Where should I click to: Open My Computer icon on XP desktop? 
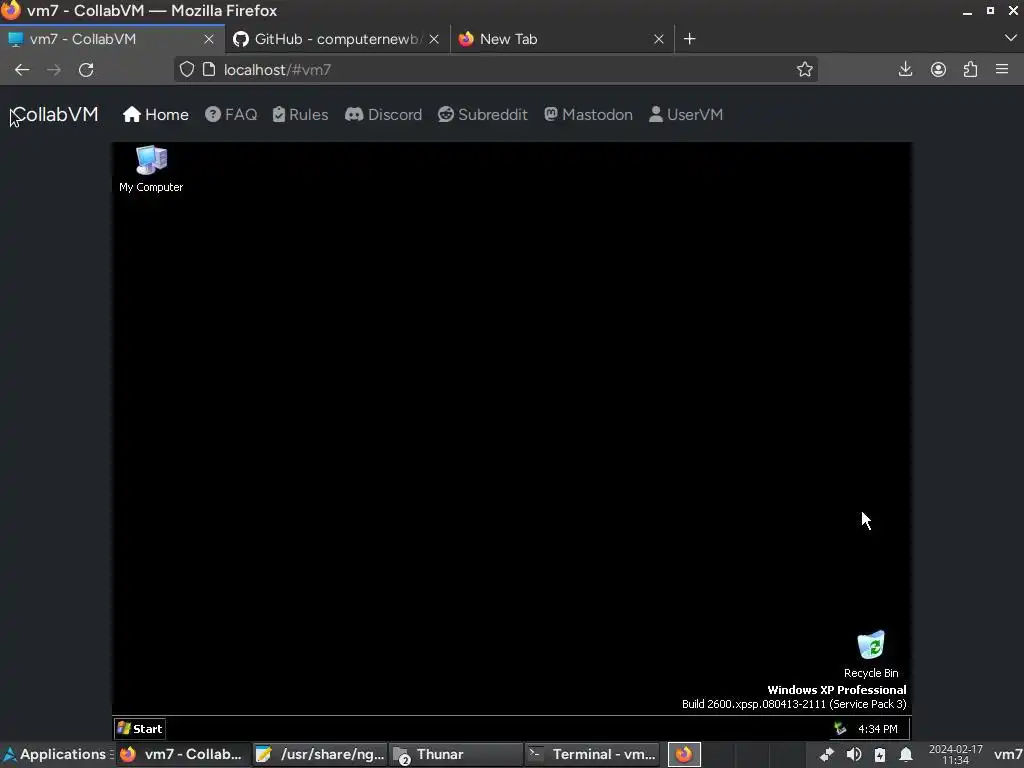click(151, 168)
